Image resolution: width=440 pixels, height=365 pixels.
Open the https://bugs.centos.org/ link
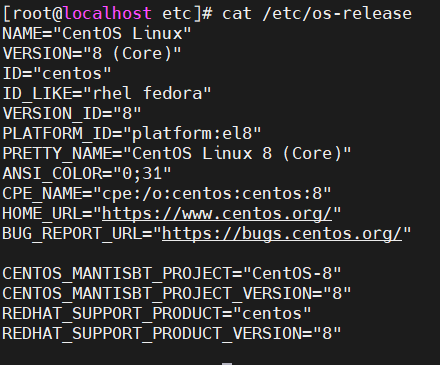pos(282,234)
